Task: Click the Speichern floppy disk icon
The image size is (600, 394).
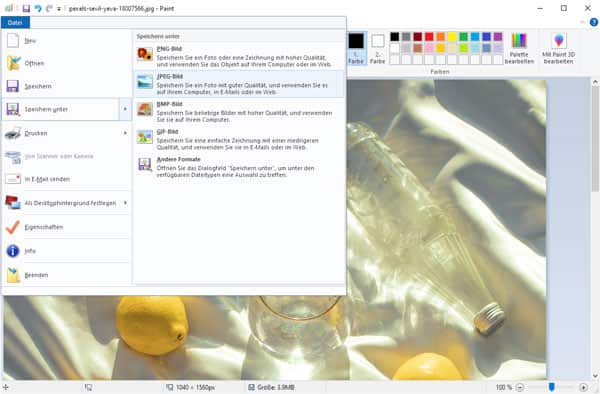Action: [13, 86]
